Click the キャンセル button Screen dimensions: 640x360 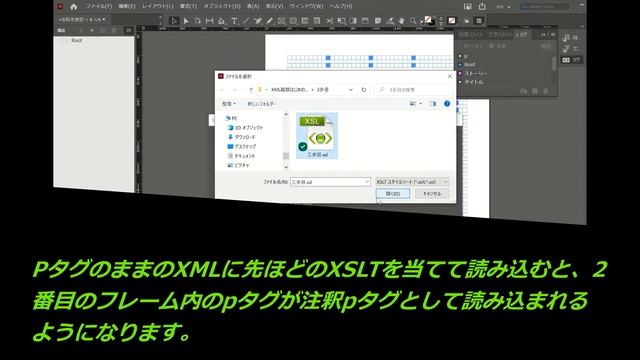pyautogui.click(x=432, y=193)
